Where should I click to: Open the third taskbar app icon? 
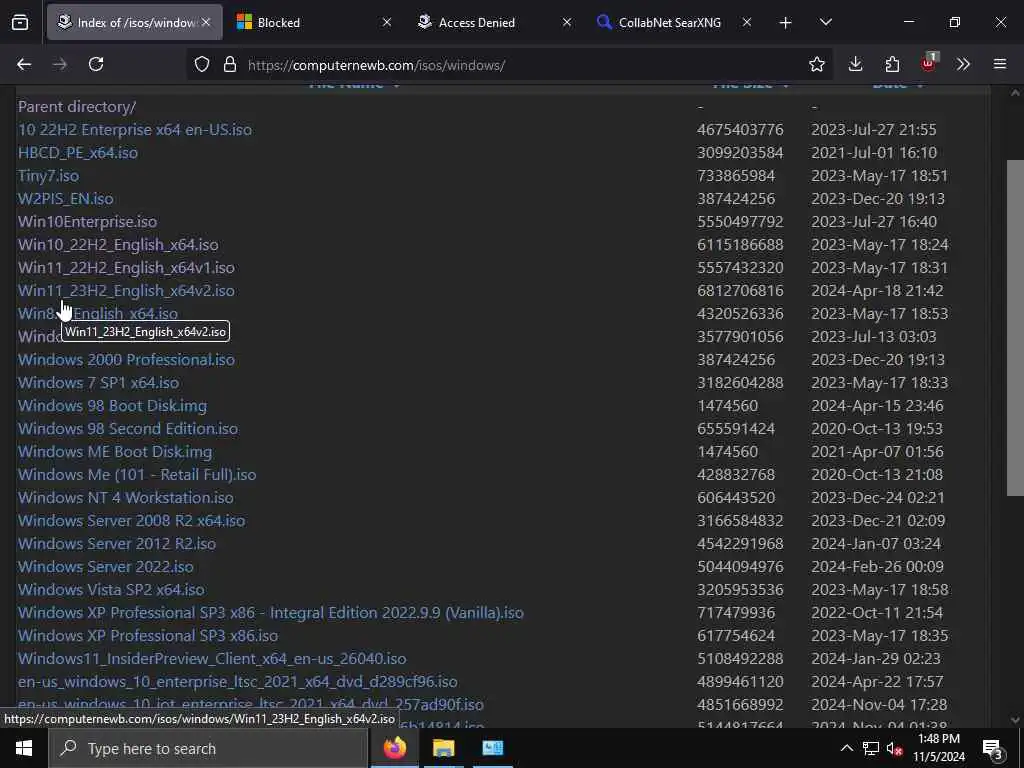[492, 748]
